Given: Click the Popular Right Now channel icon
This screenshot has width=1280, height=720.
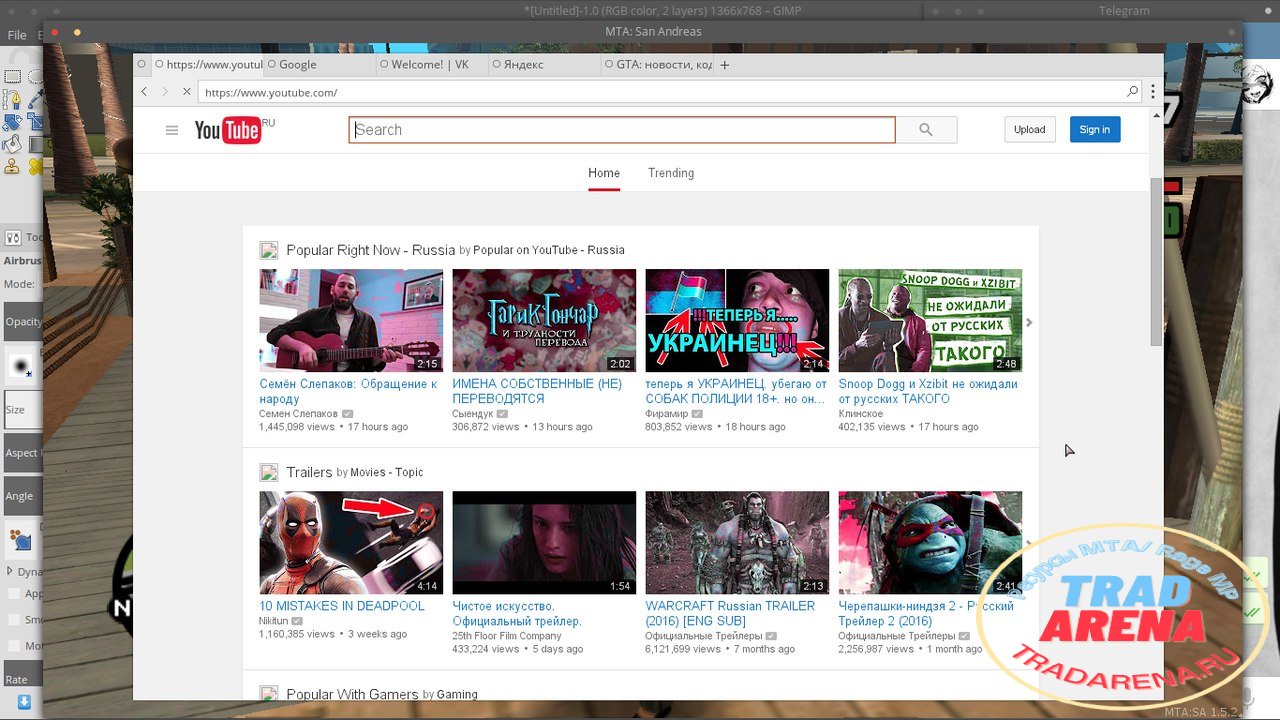Looking at the screenshot, I should [x=268, y=250].
